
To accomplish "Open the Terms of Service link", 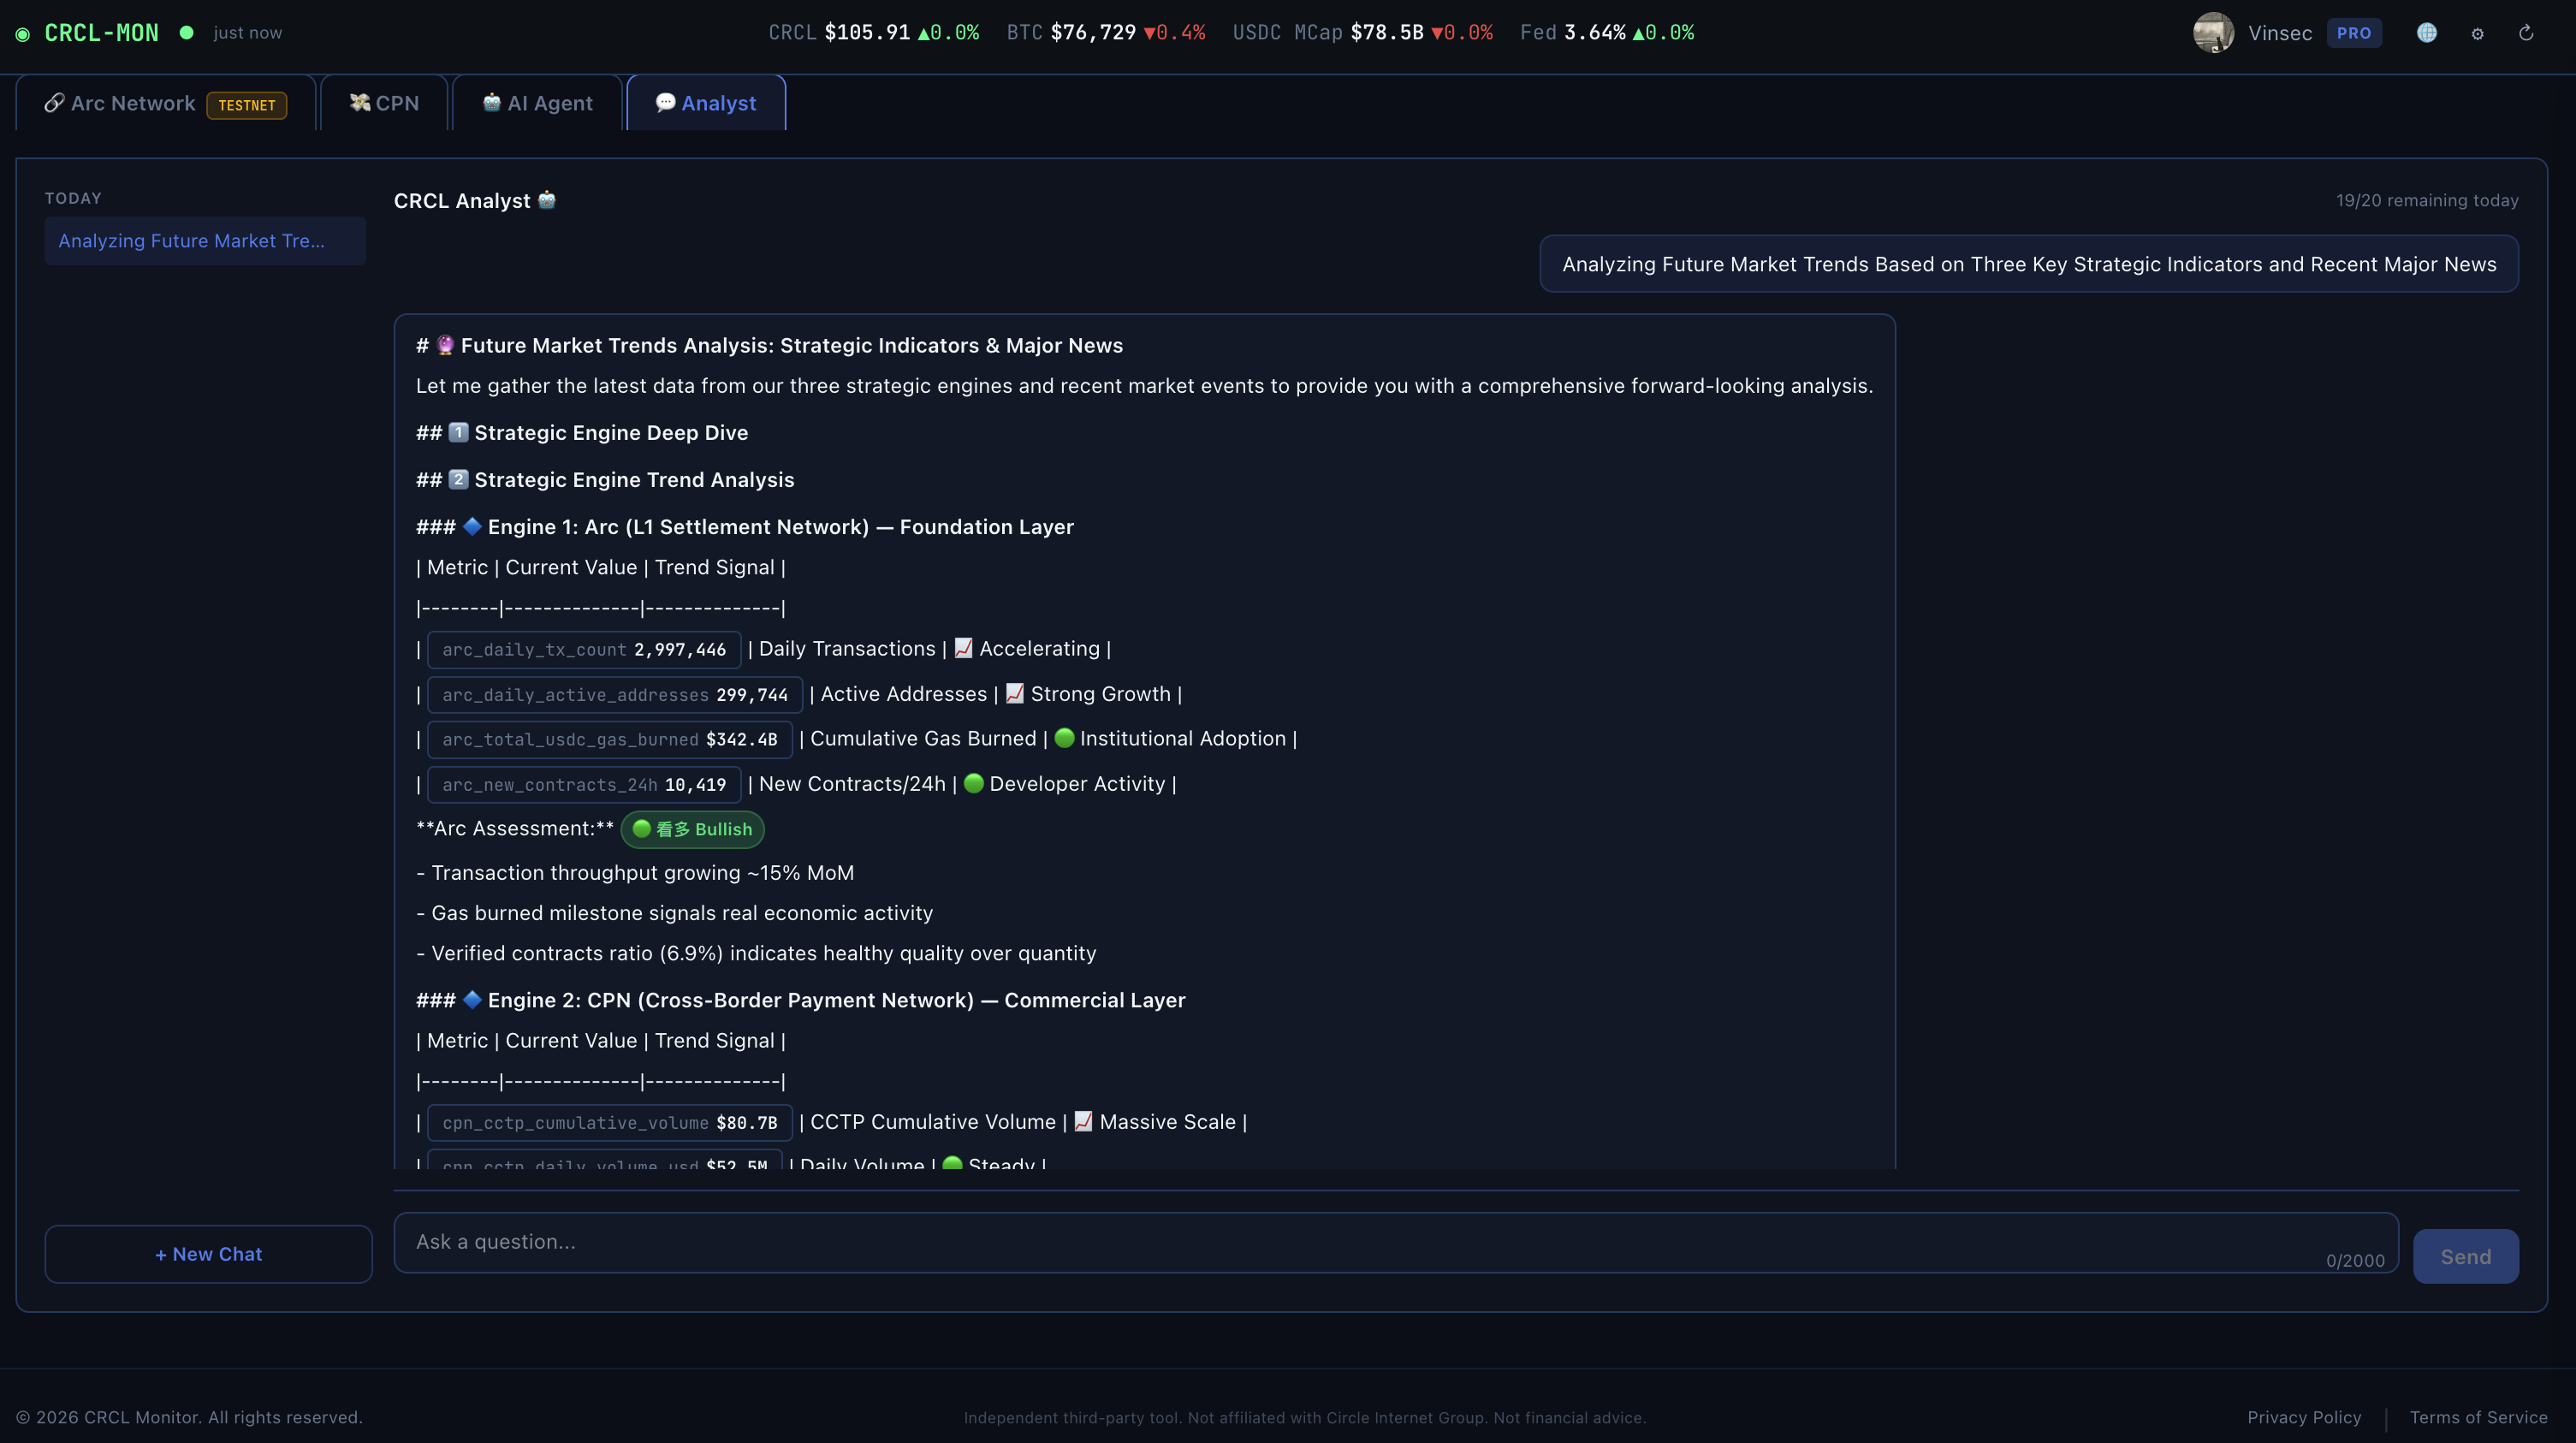I will pos(2478,1417).
